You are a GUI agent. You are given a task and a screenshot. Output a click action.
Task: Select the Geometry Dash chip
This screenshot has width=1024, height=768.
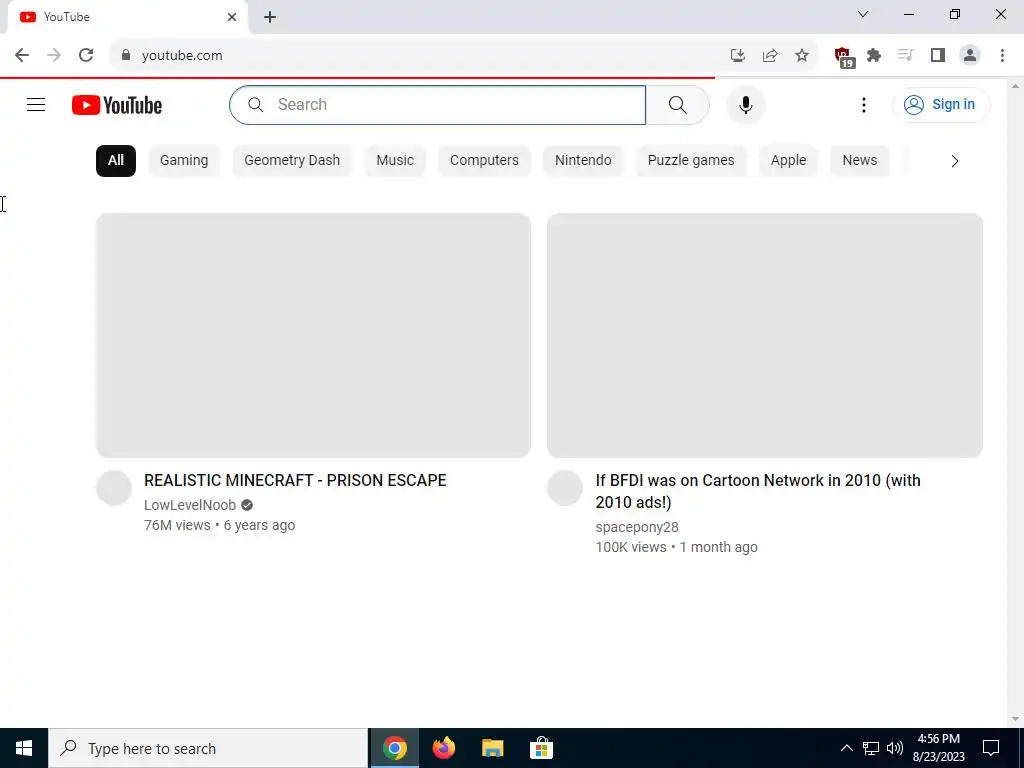point(292,161)
